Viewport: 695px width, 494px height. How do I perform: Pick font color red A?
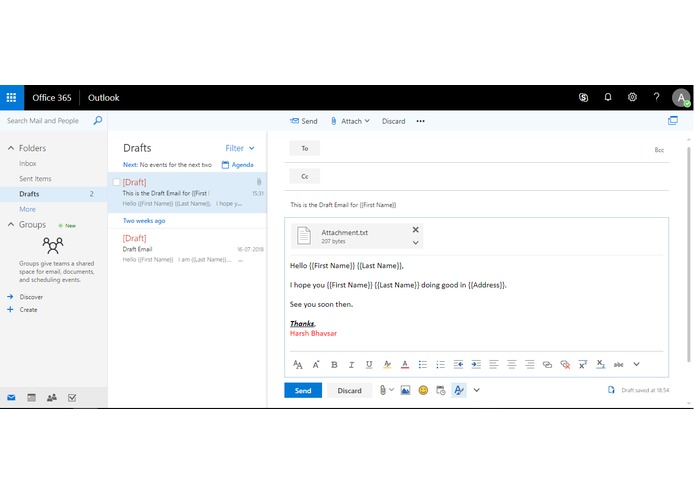click(405, 364)
